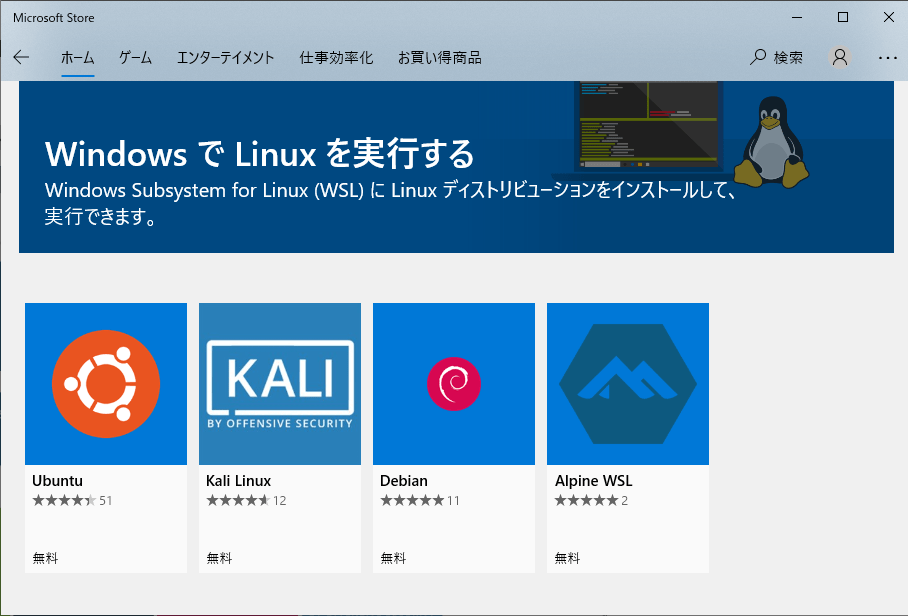This screenshot has height=616, width=908.
Task: Open the エンターテイメント section
Action: click(x=225, y=57)
